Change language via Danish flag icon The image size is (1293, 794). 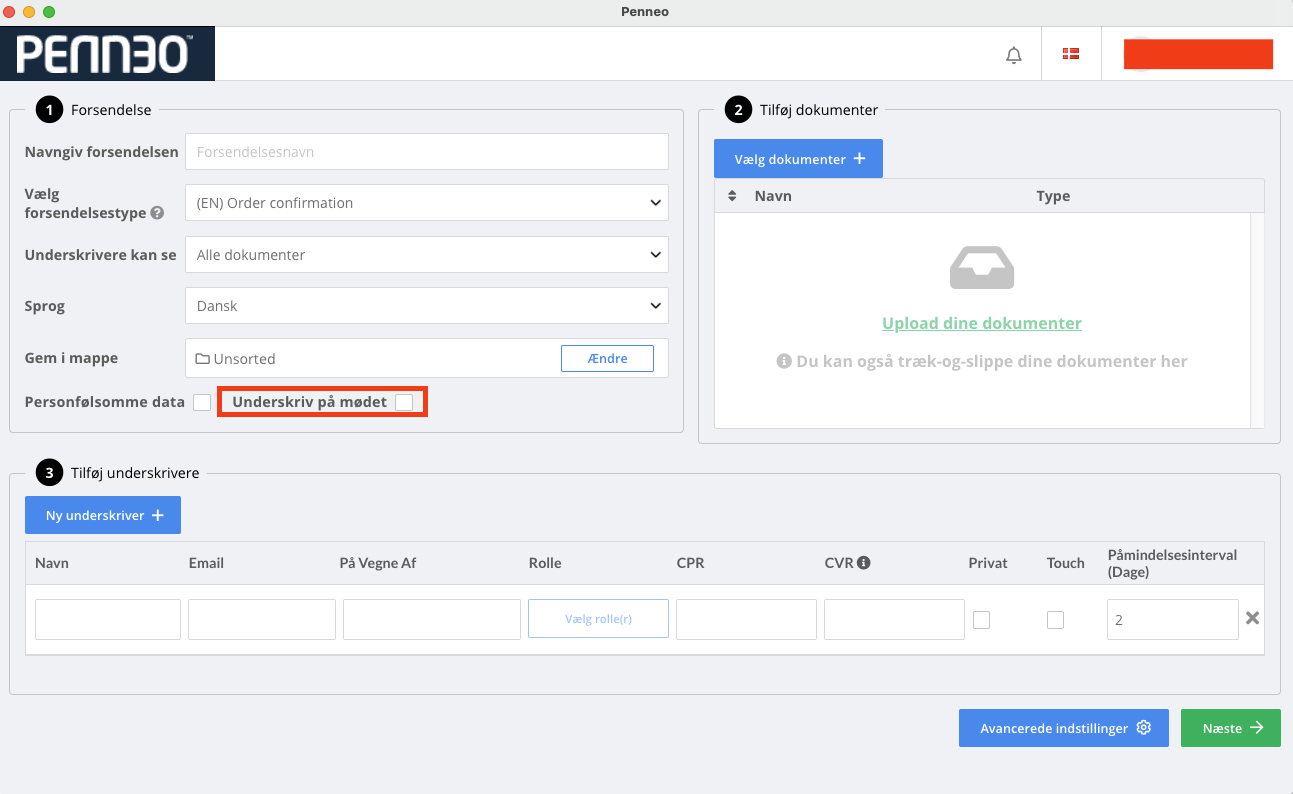point(1071,54)
